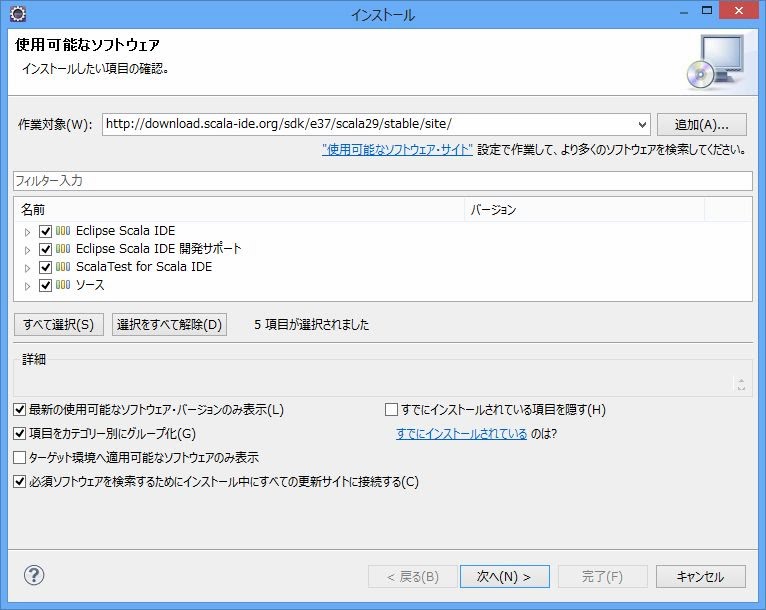Click the ScalaTest for Scala IDE category icon
Screen dimensions: 766x610
point(63,267)
